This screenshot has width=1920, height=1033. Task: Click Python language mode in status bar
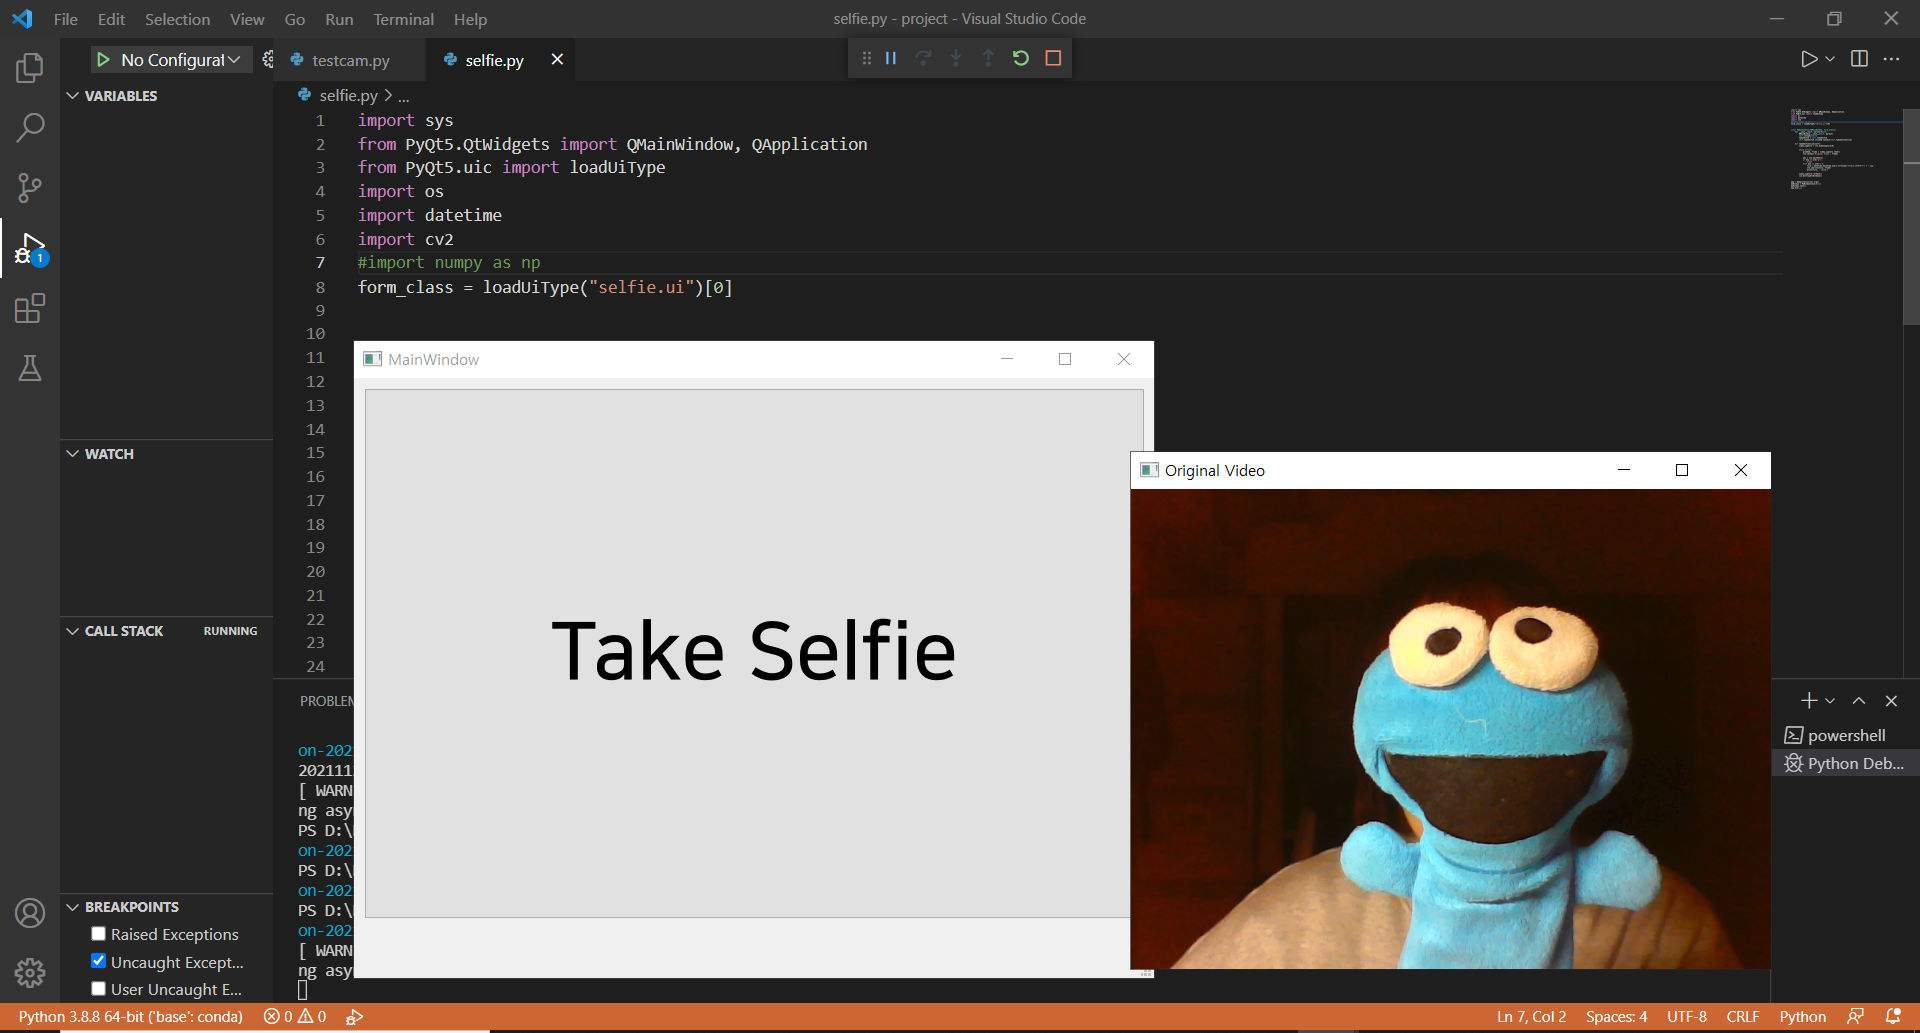[1802, 1016]
